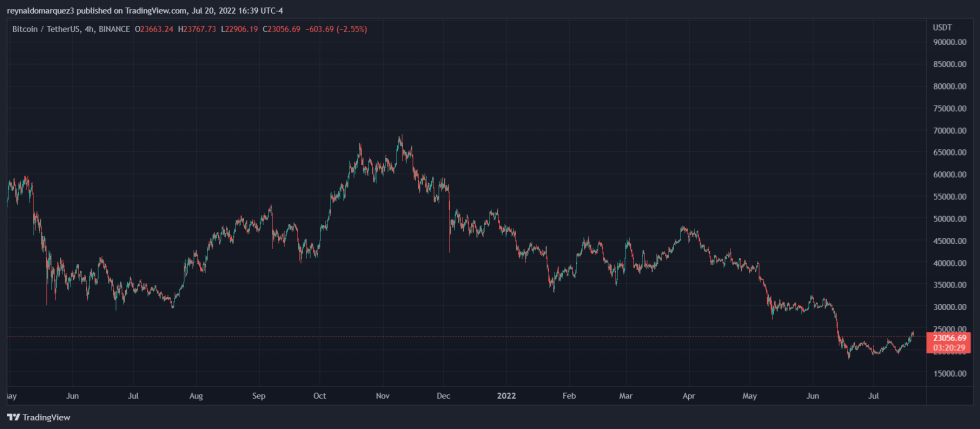Click the Oct label on time axis

(319, 396)
